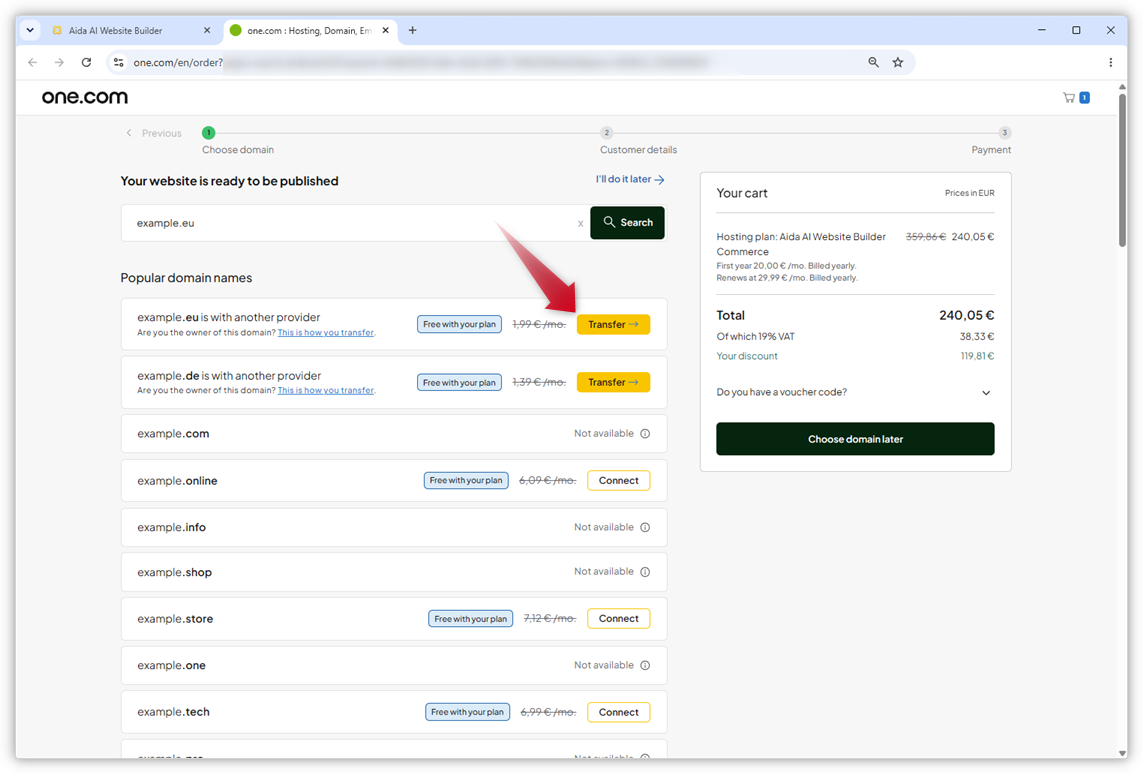1143x774 pixels.
Task: Expand the voucher code section
Action: [854, 392]
